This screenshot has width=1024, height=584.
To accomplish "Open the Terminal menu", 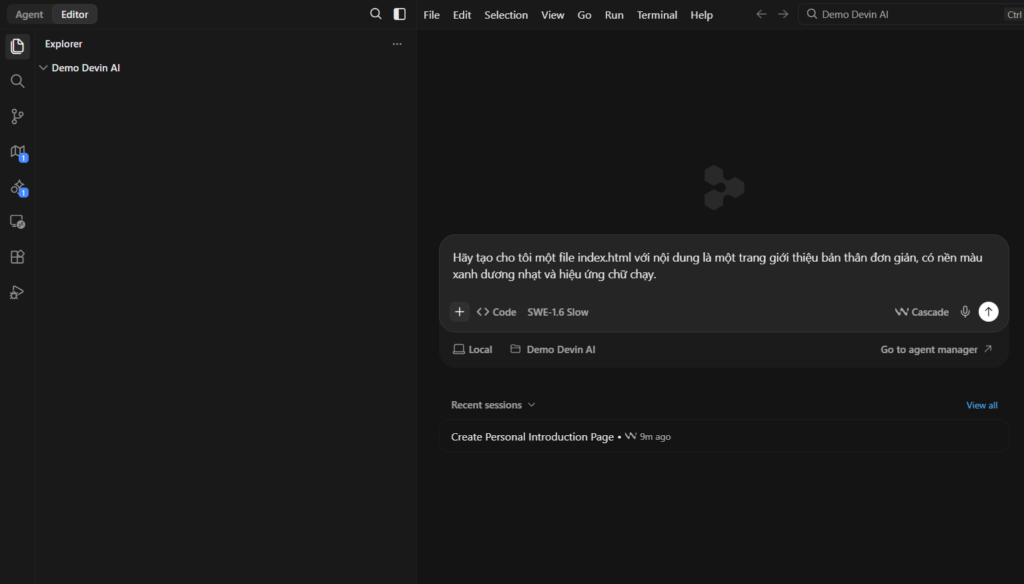I will point(657,14).
